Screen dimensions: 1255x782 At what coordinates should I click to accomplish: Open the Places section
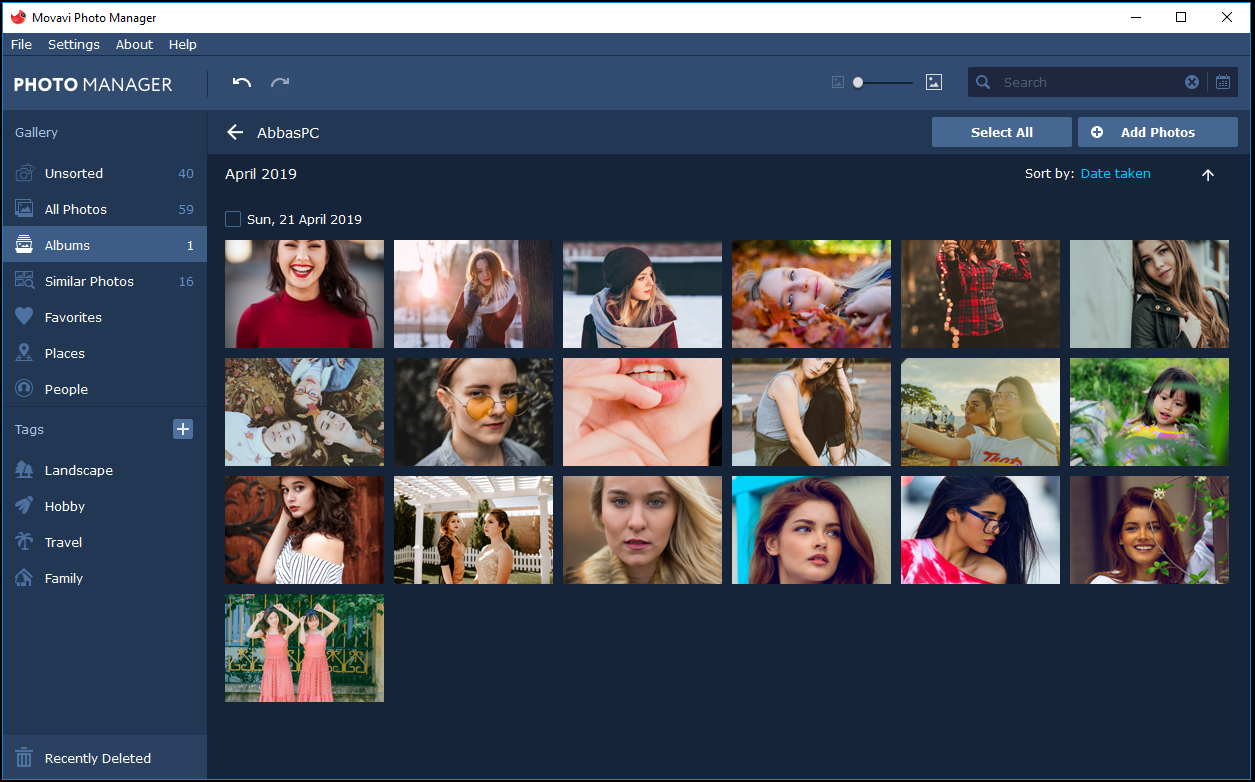[x=104, y=353]
